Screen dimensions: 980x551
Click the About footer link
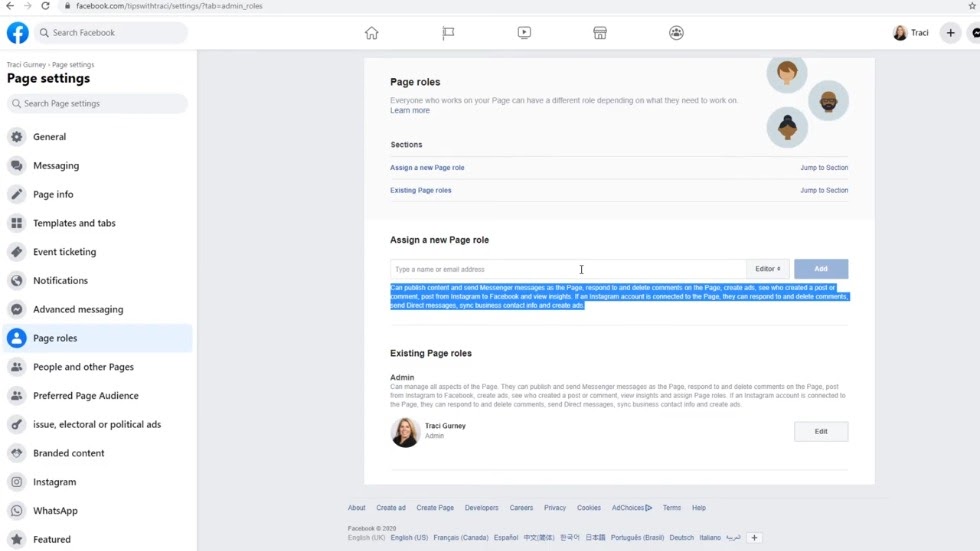[356, 508]
